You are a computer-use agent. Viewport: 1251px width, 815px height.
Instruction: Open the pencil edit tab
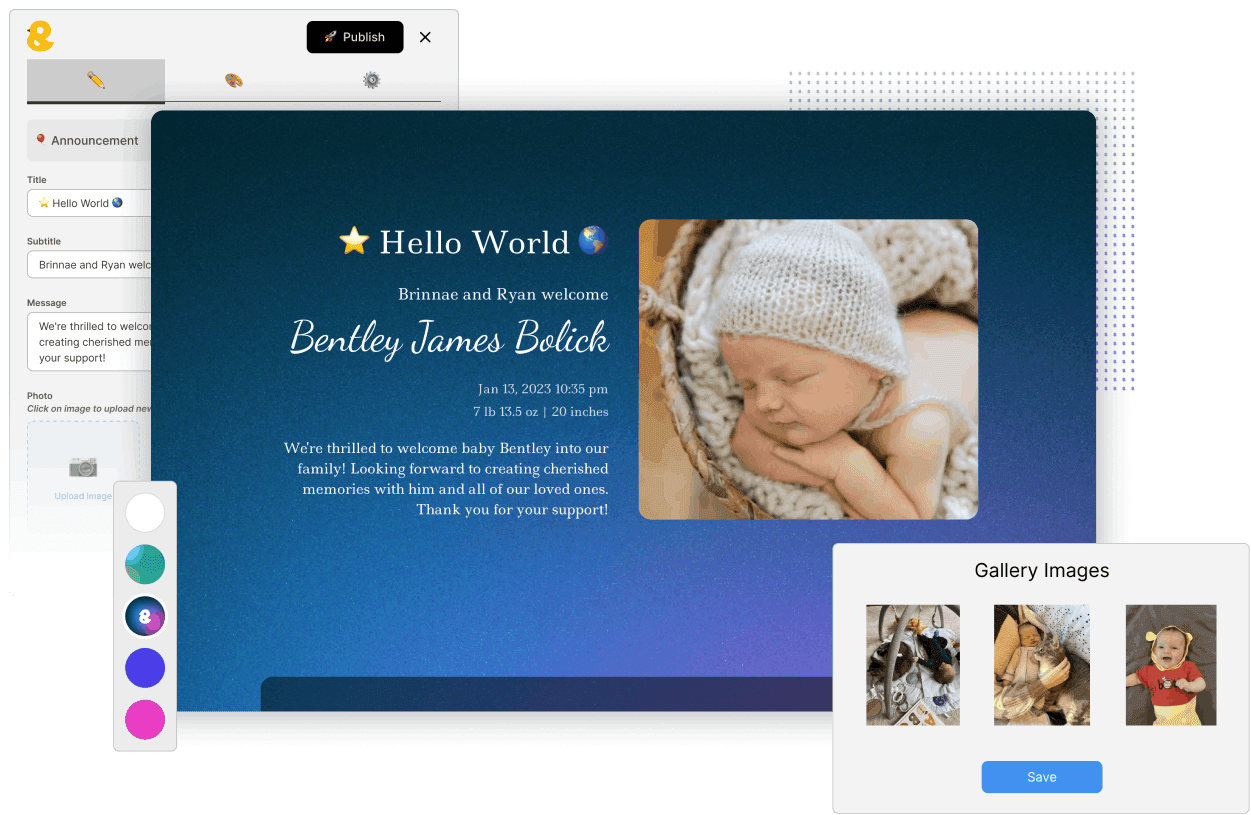click(x=96, y=80)
